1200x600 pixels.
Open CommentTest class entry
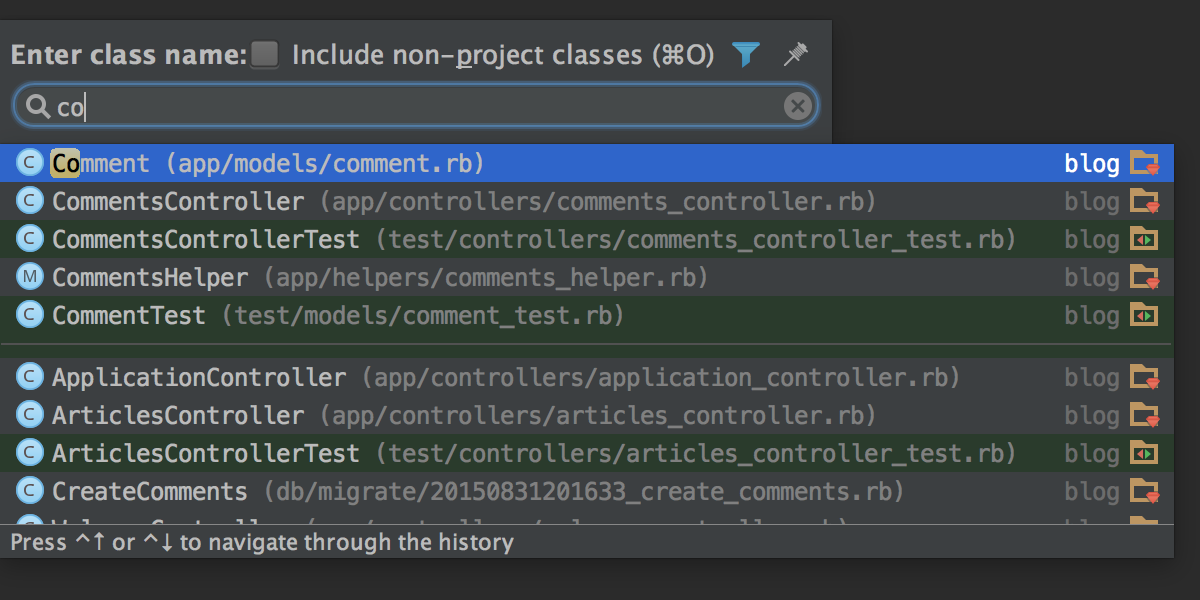(x=587, y=315)
